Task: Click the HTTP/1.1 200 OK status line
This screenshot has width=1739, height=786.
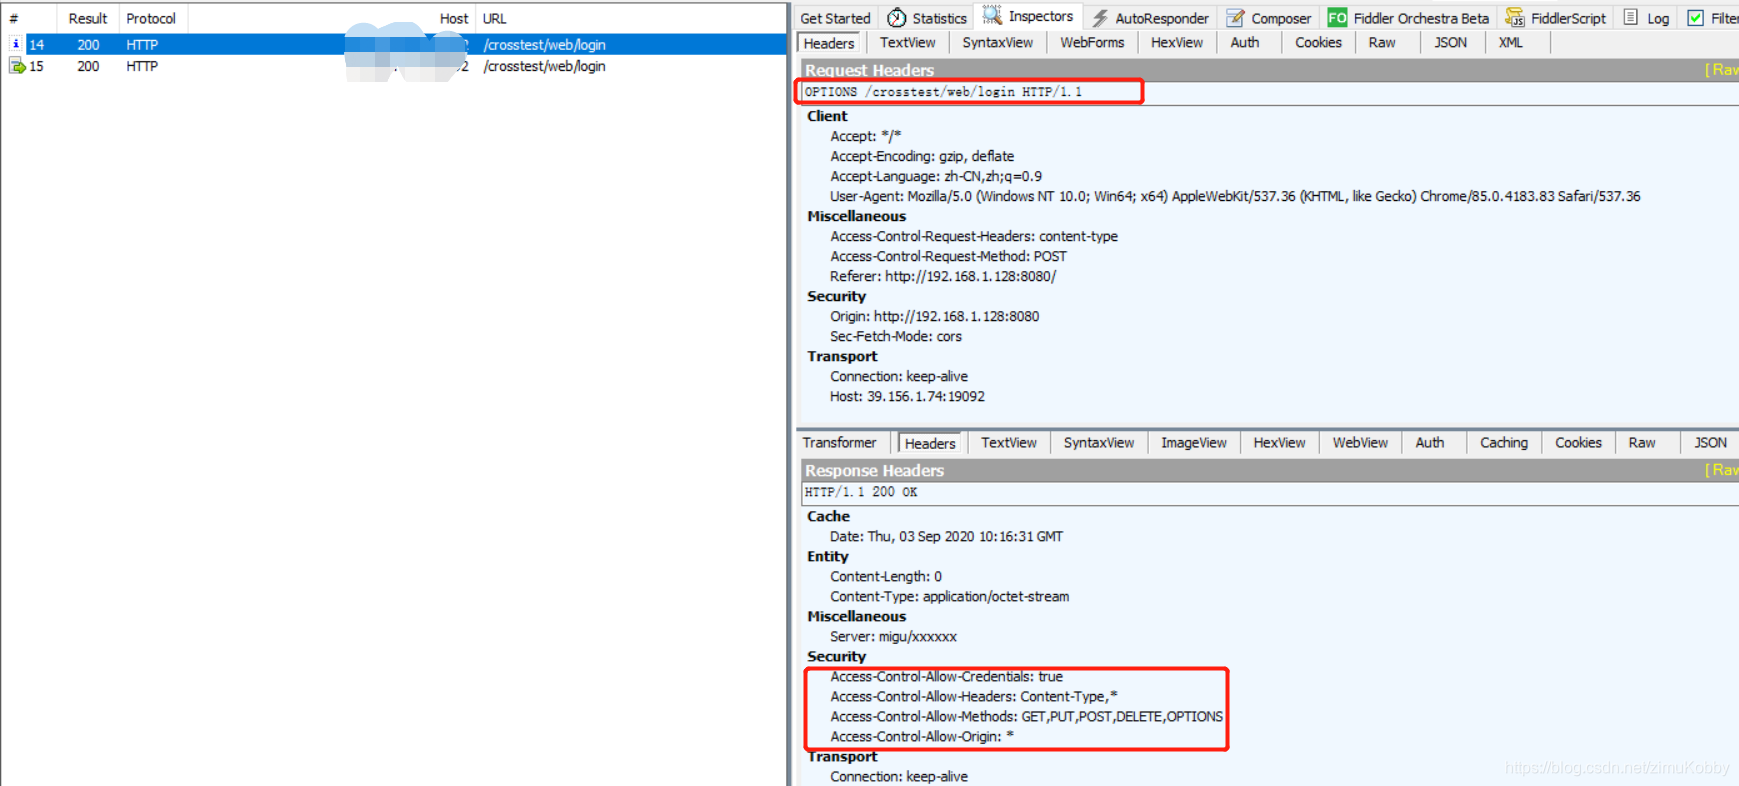Action: [x=1270, y=492]
